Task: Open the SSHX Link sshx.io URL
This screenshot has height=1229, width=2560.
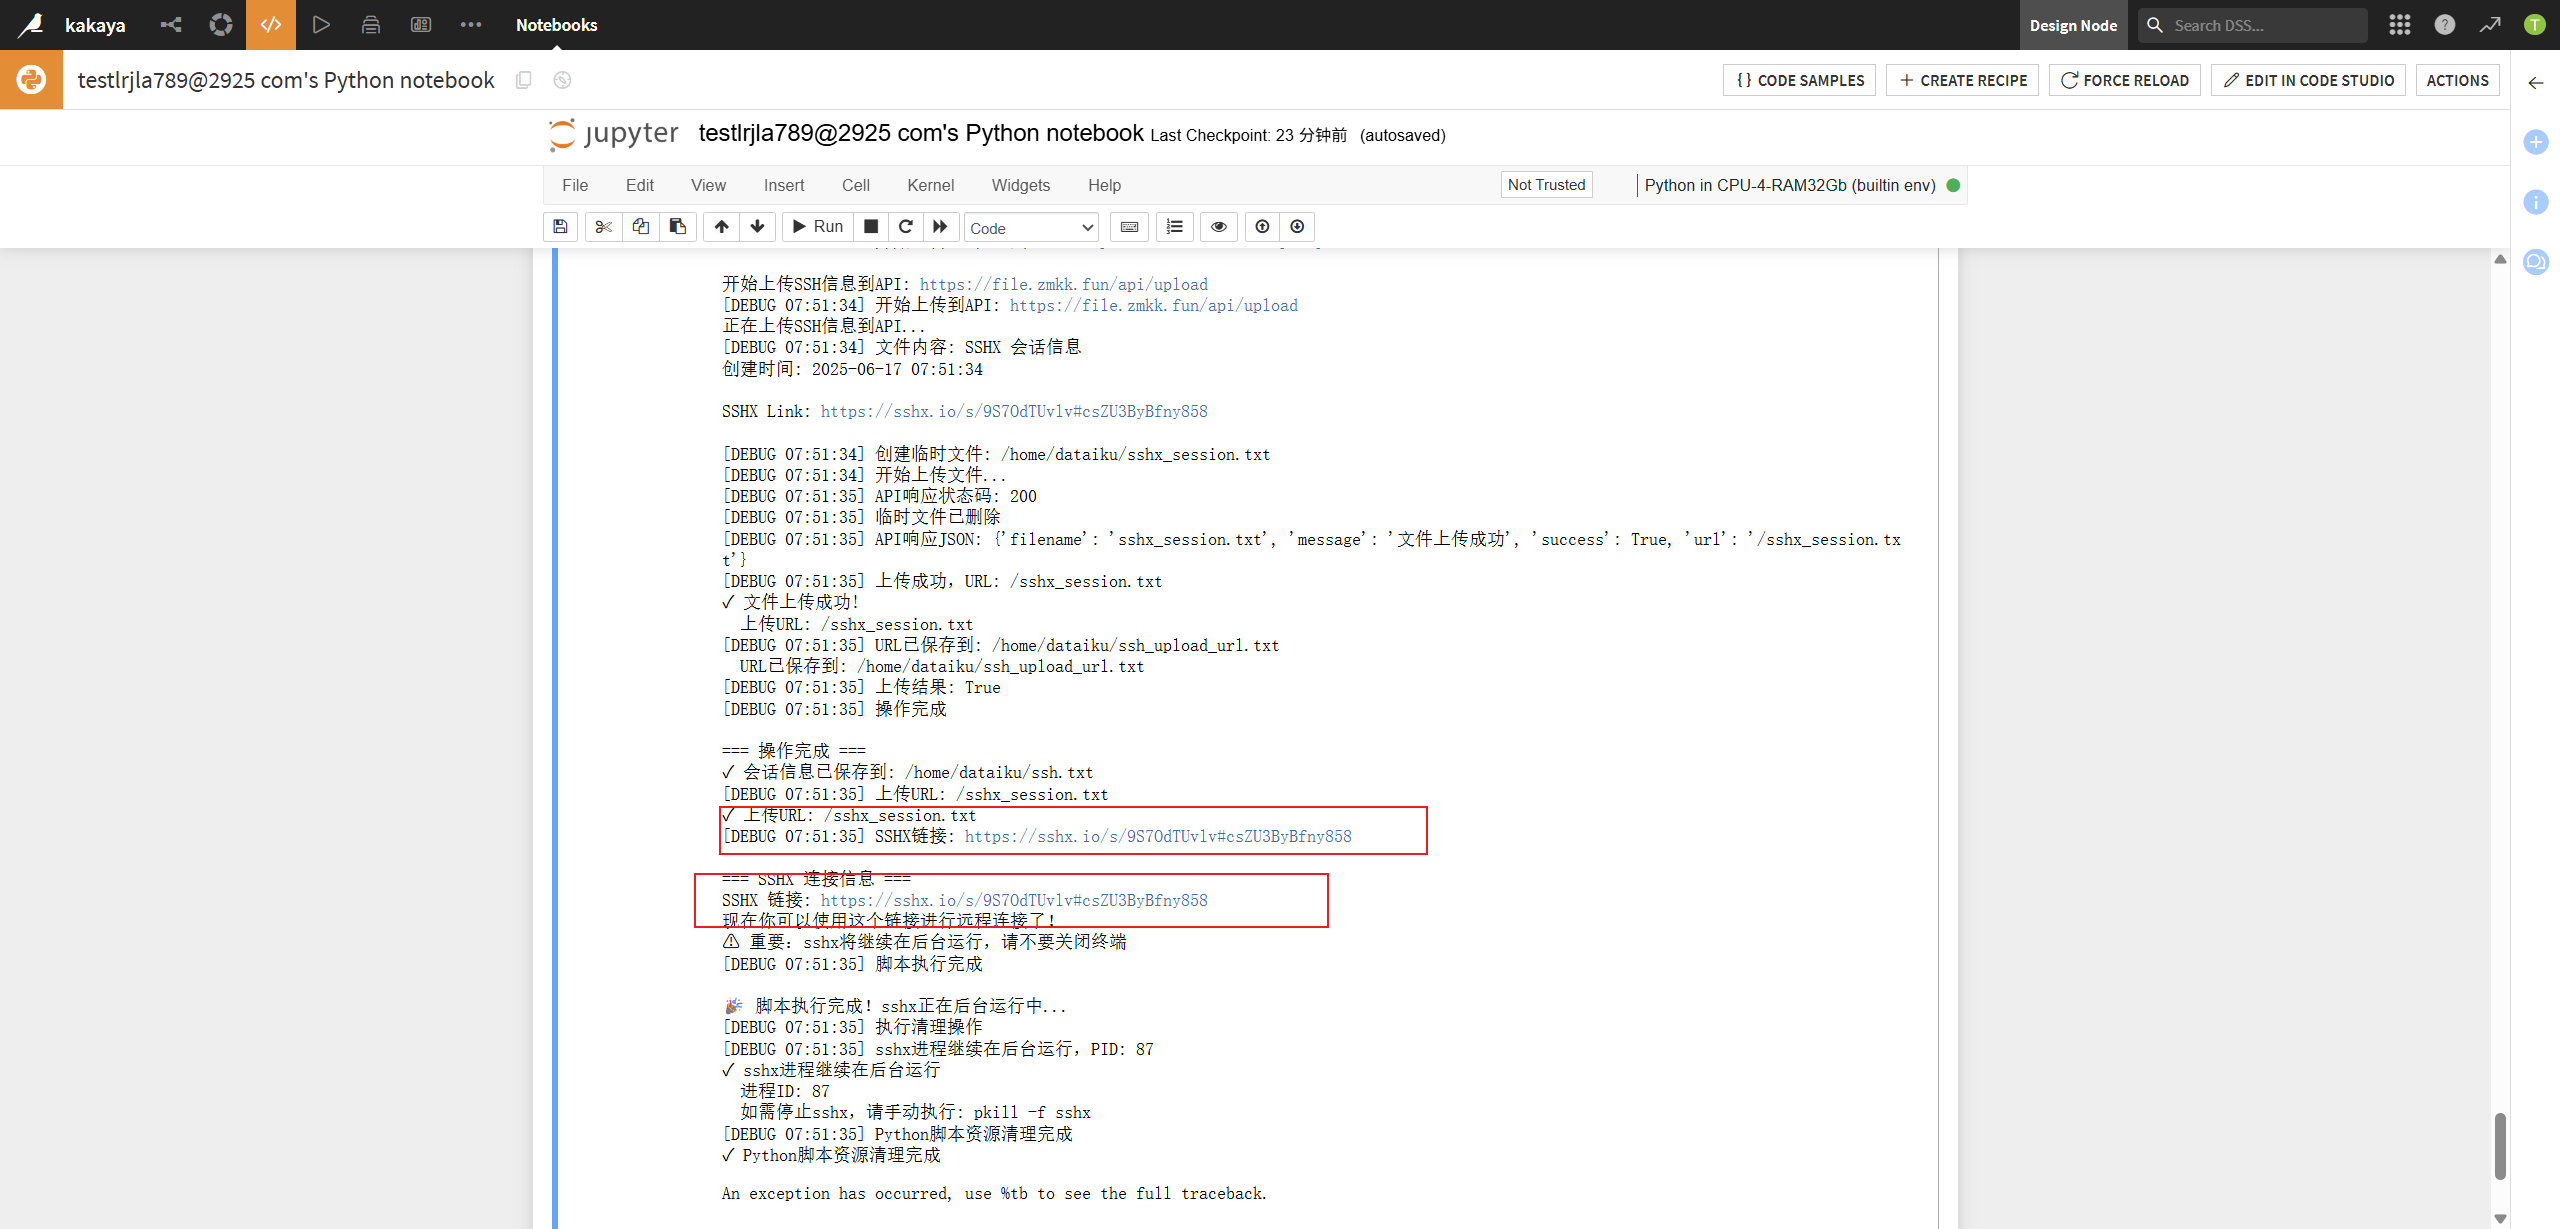Action: click(x=1014, y=411)
